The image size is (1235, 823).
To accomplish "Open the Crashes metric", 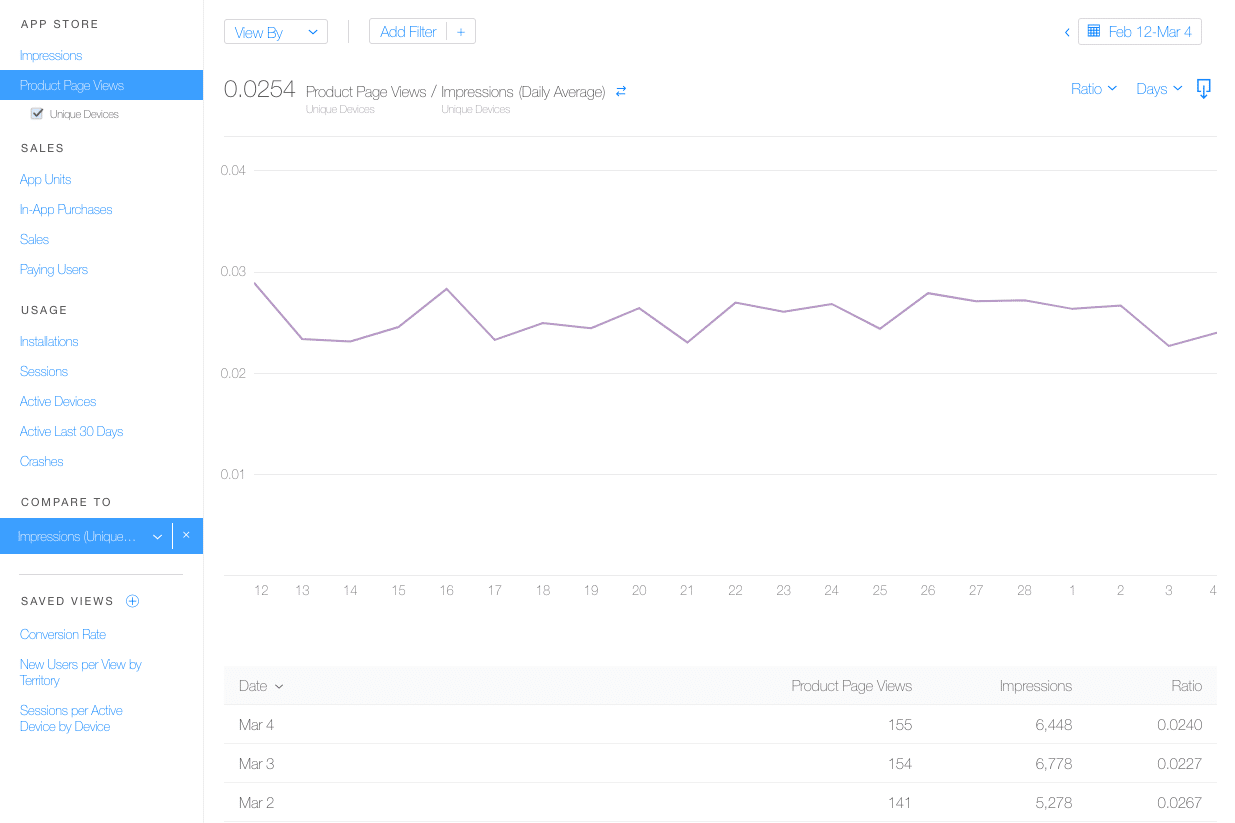I will tap(41, 461).
